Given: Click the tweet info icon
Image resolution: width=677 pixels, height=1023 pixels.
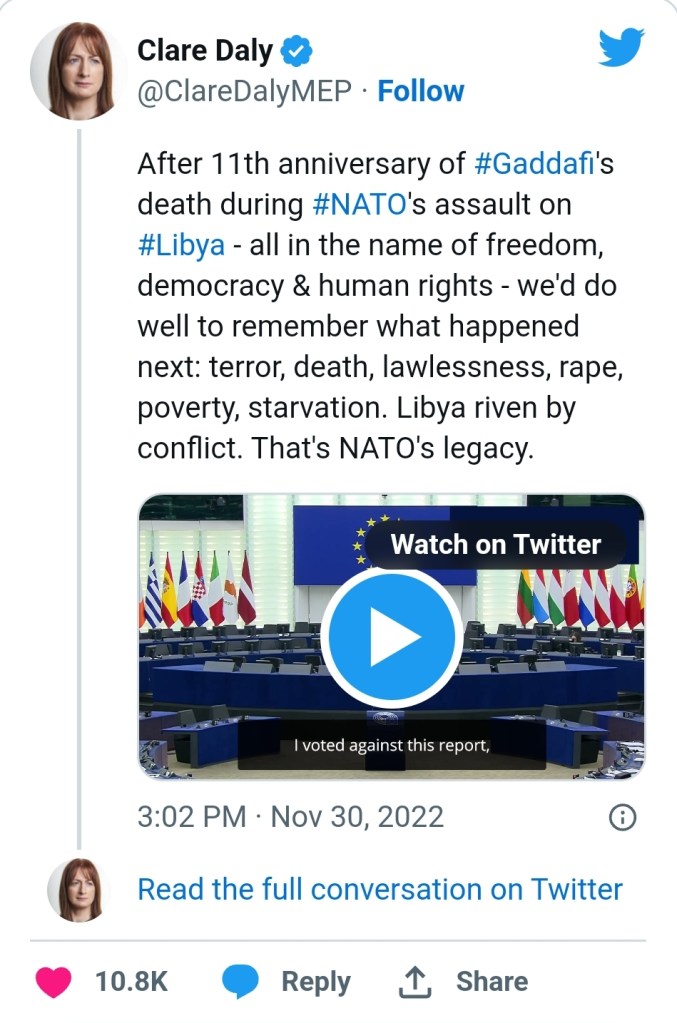Looking at the screenshot, I should pyautogui.click(x=622, y=817).
